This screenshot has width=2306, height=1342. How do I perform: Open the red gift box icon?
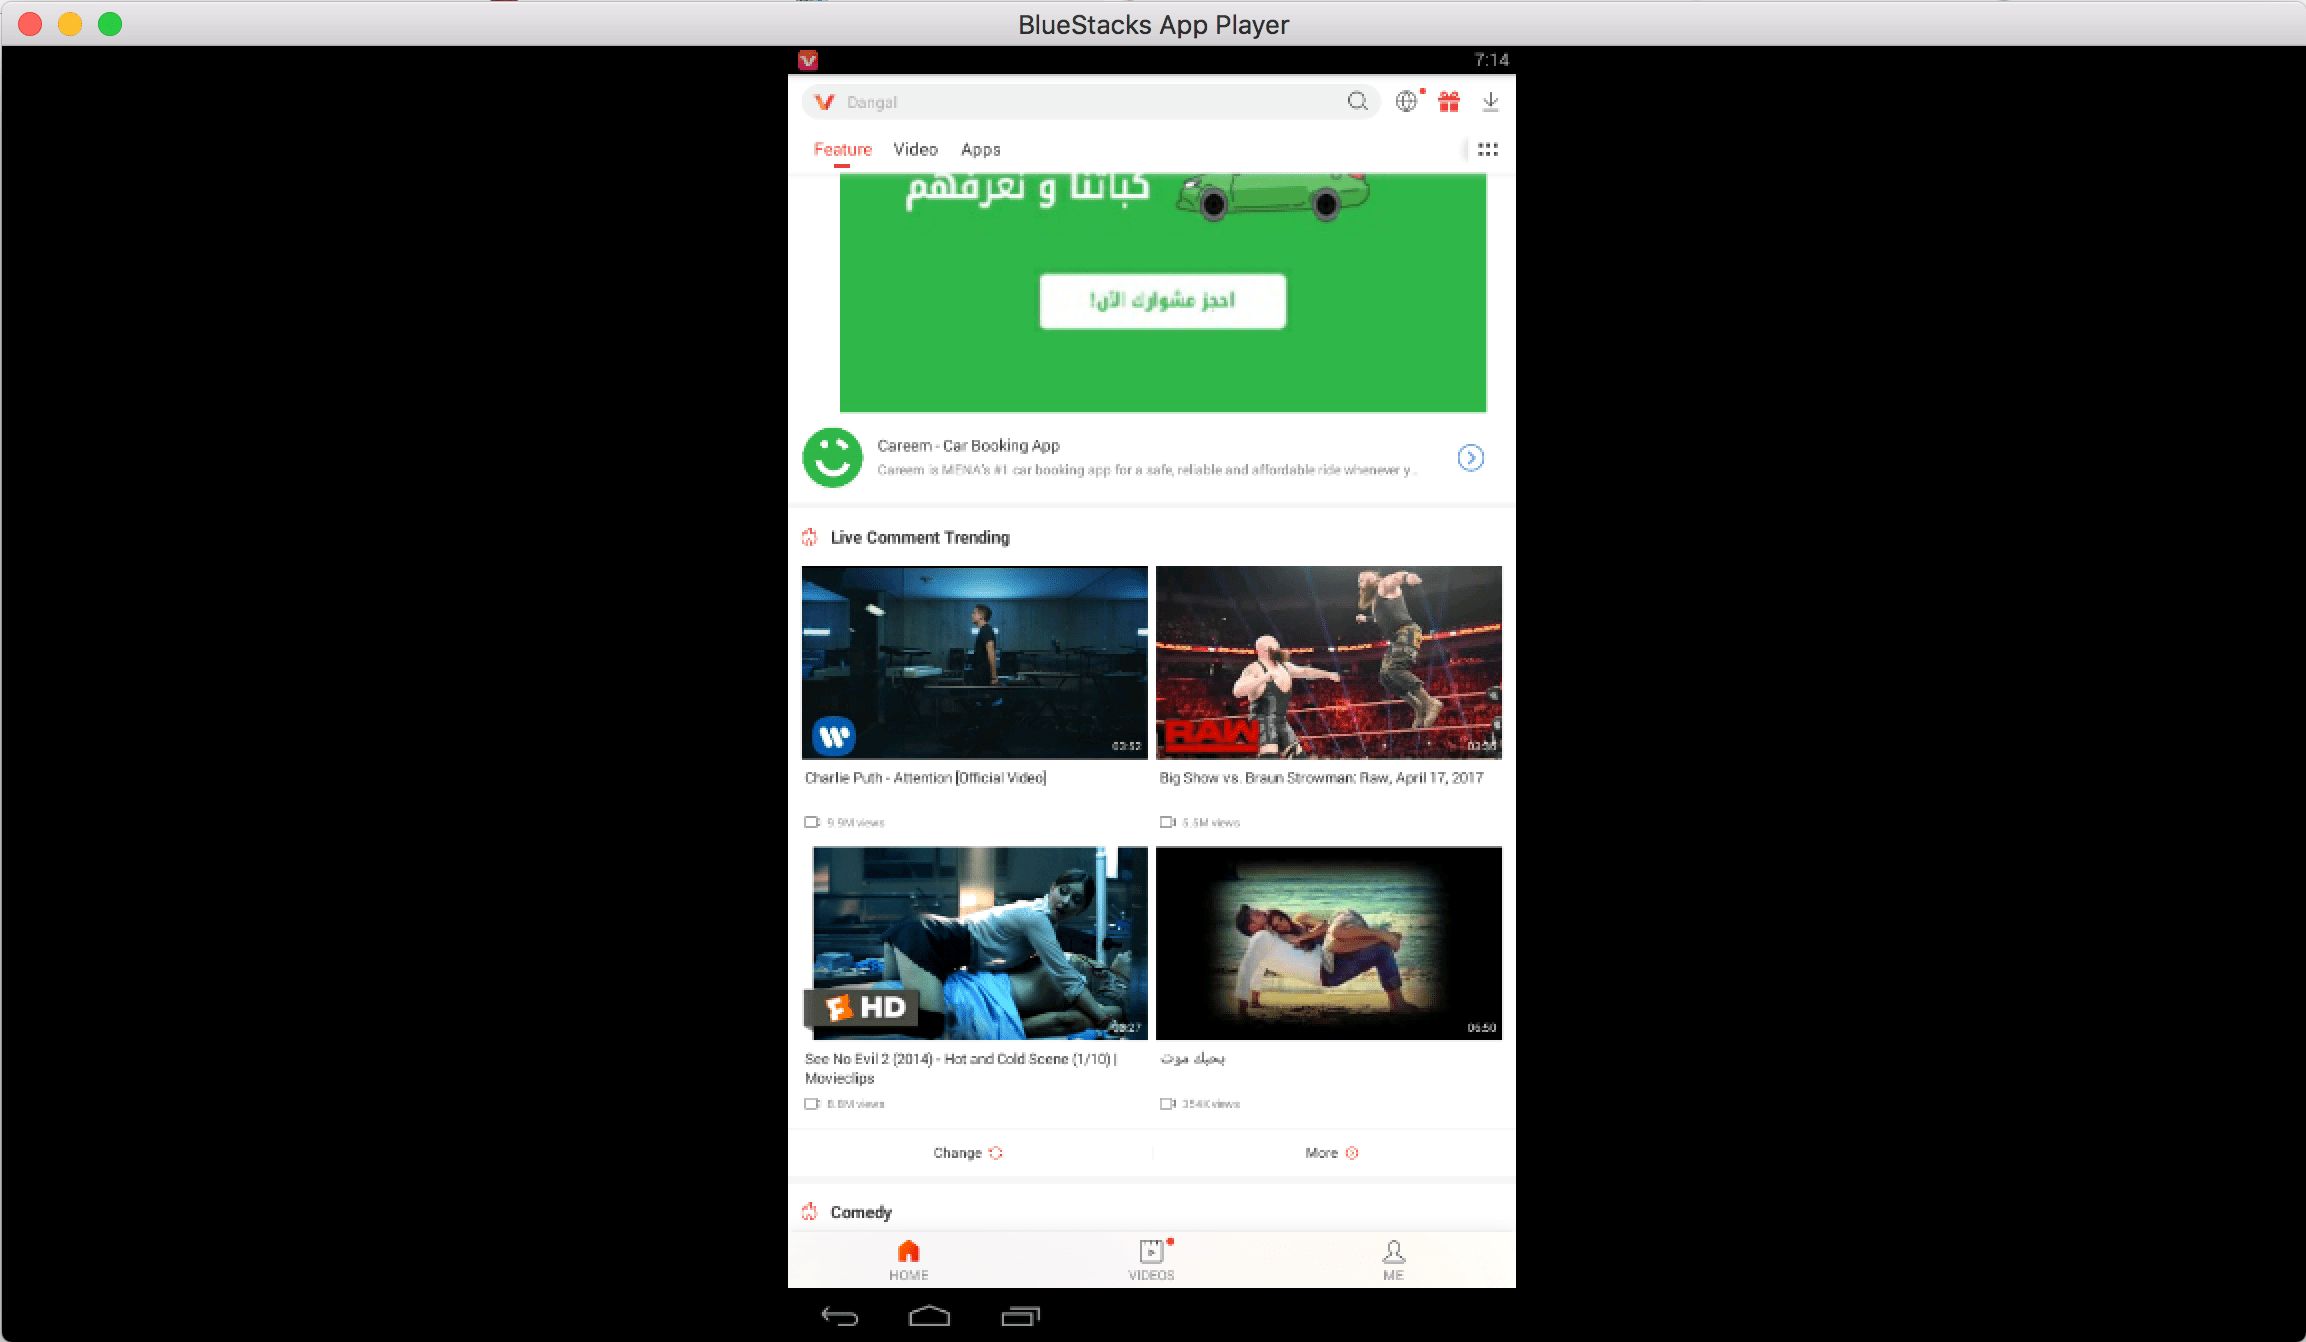(1449, 101)
